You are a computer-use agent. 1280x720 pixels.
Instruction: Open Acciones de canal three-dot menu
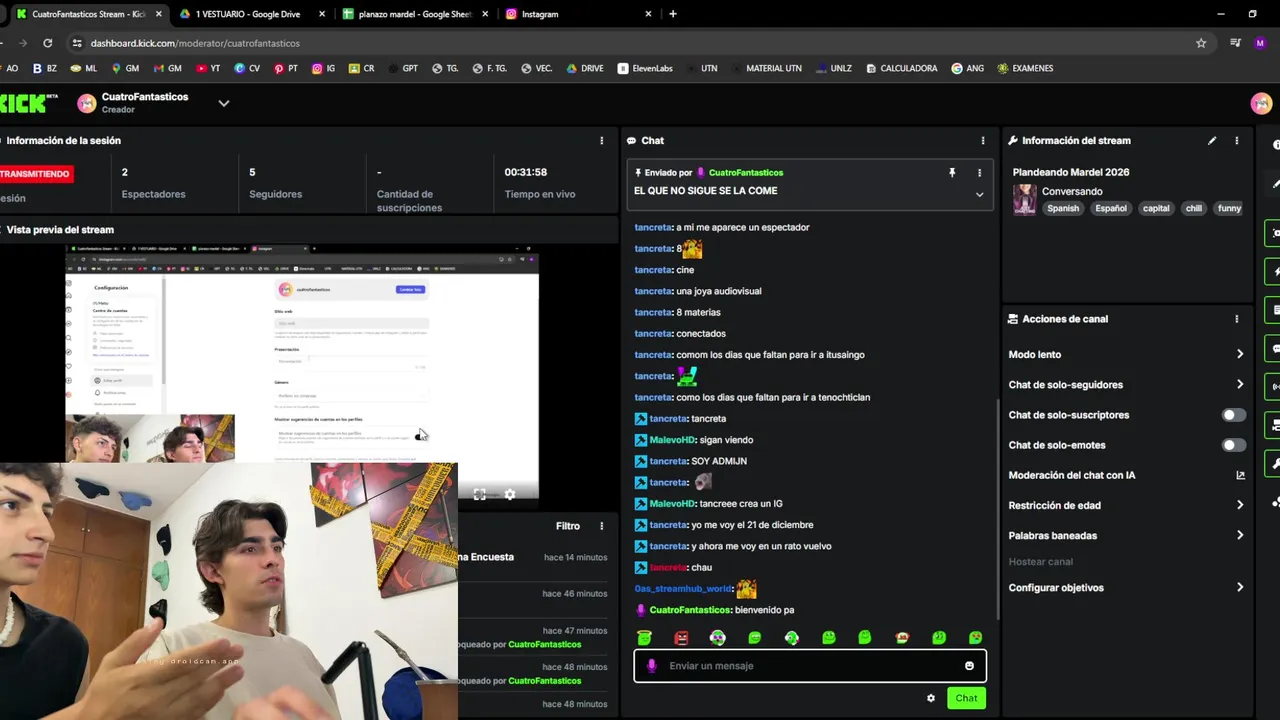[1237, 319]
